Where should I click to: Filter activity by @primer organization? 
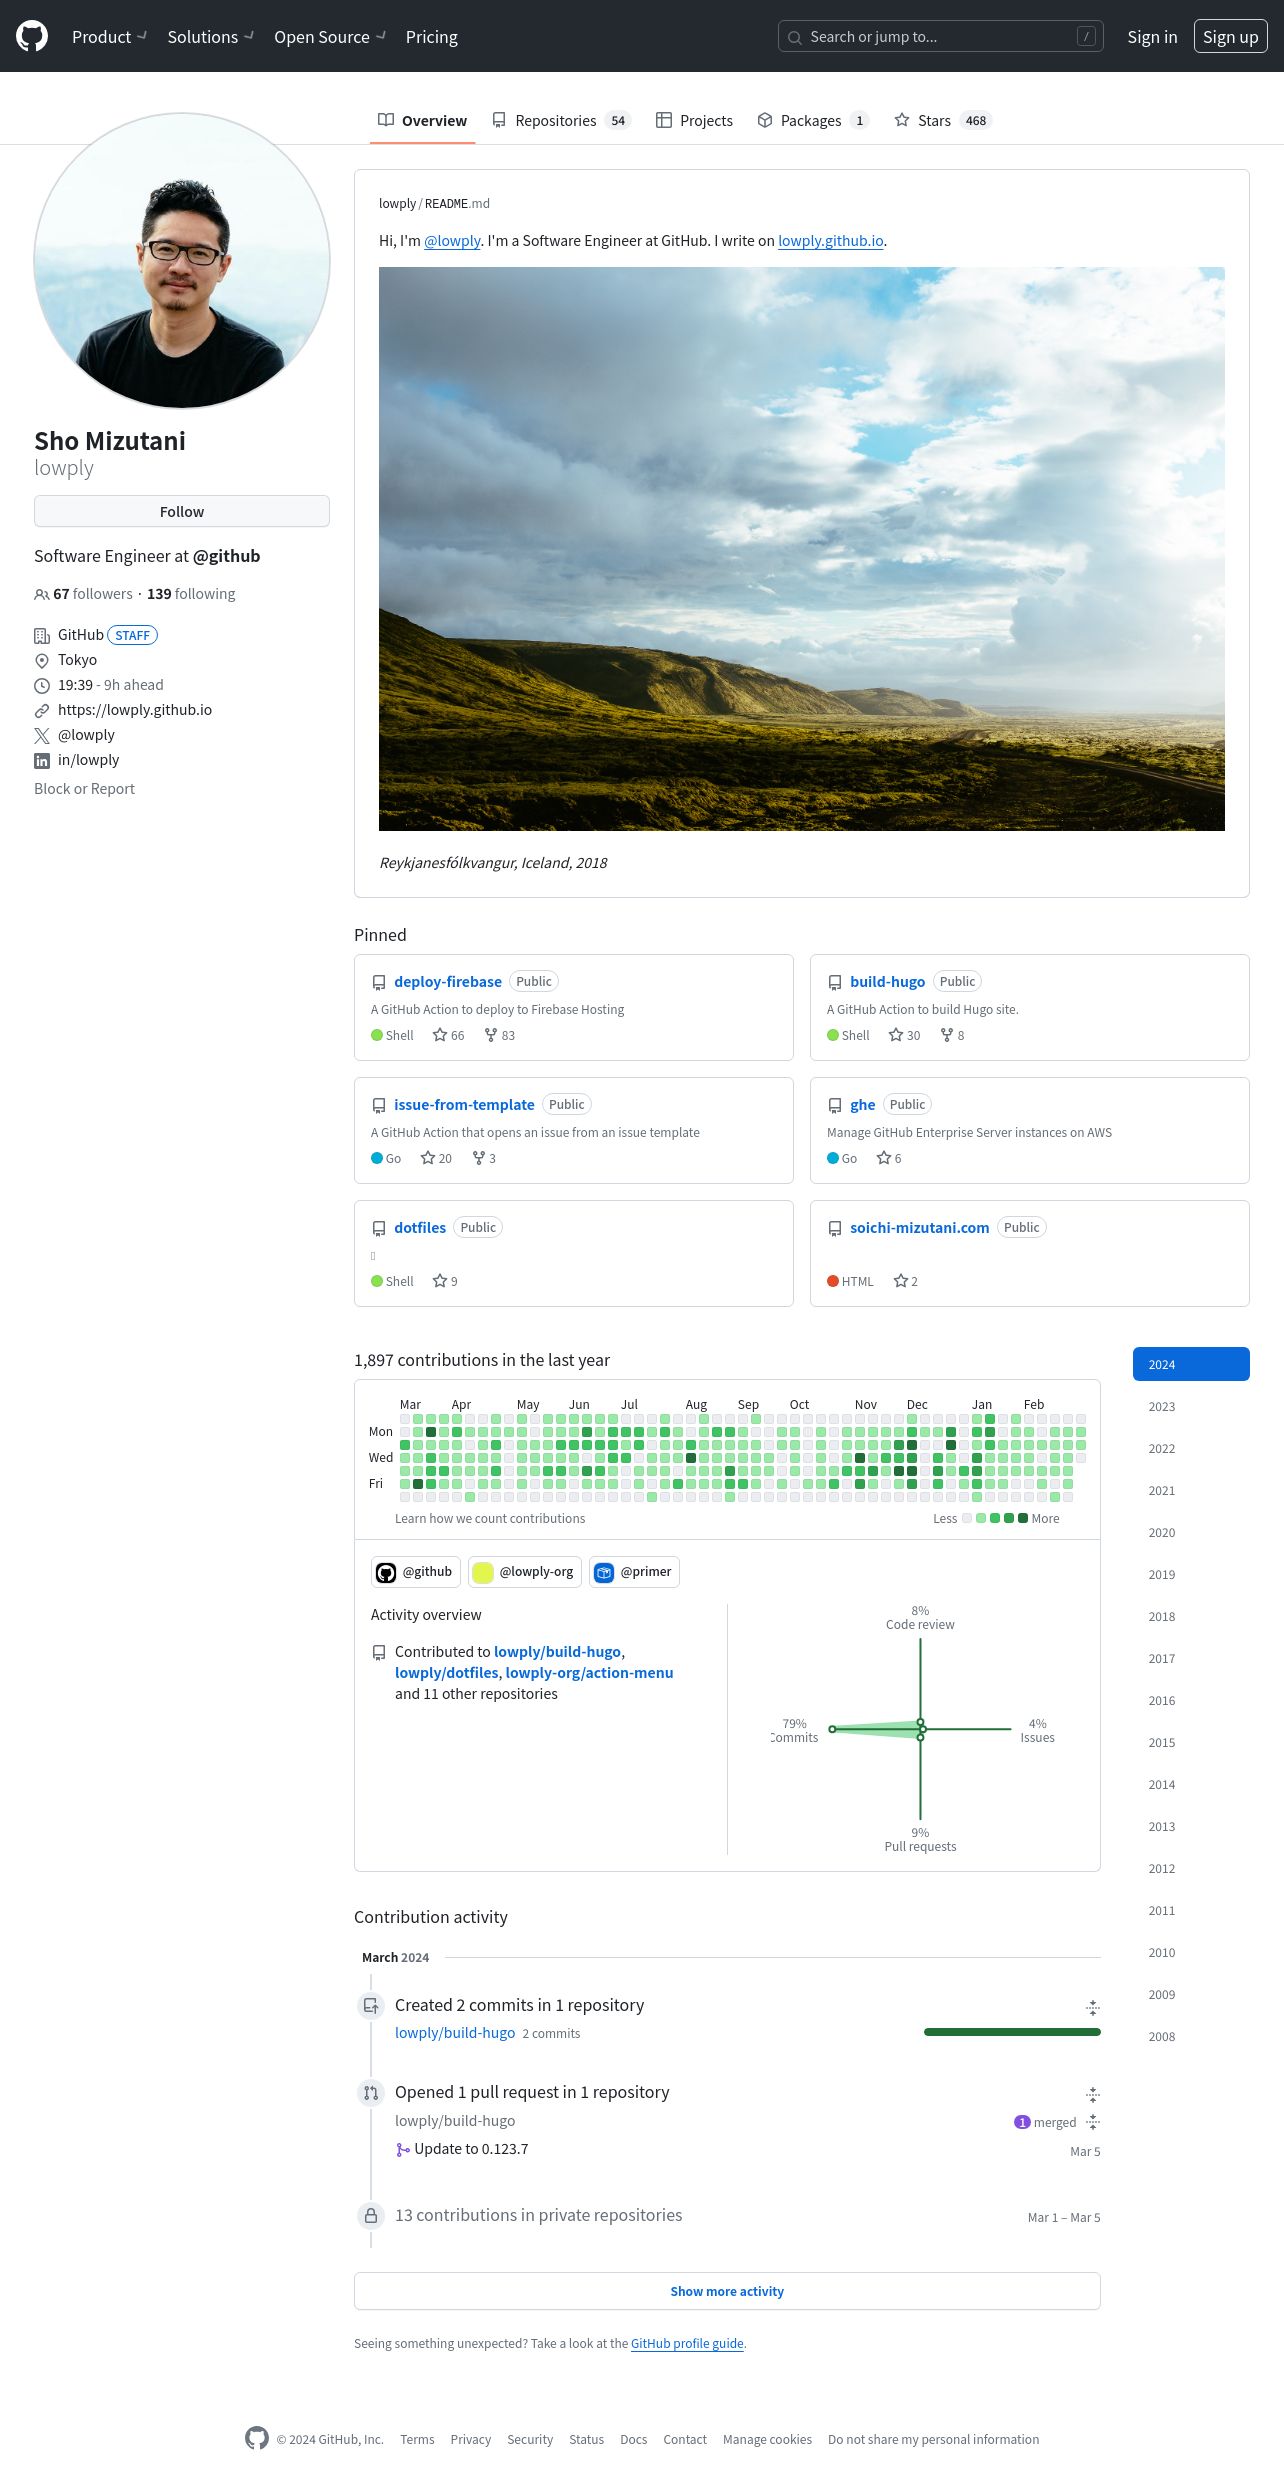click(634, 1572)
